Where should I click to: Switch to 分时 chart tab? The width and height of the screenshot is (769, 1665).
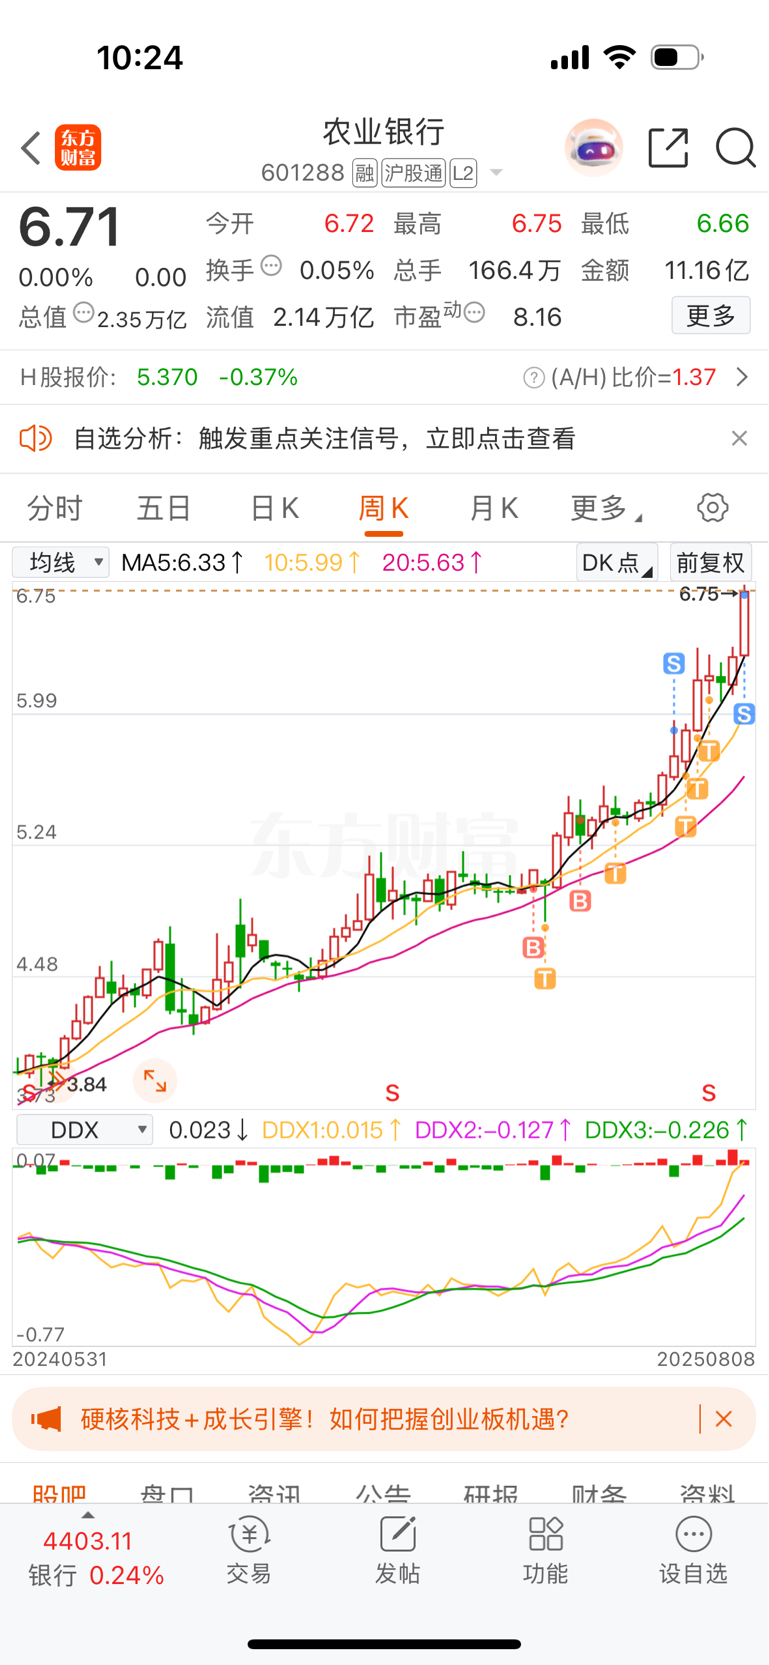55,508
